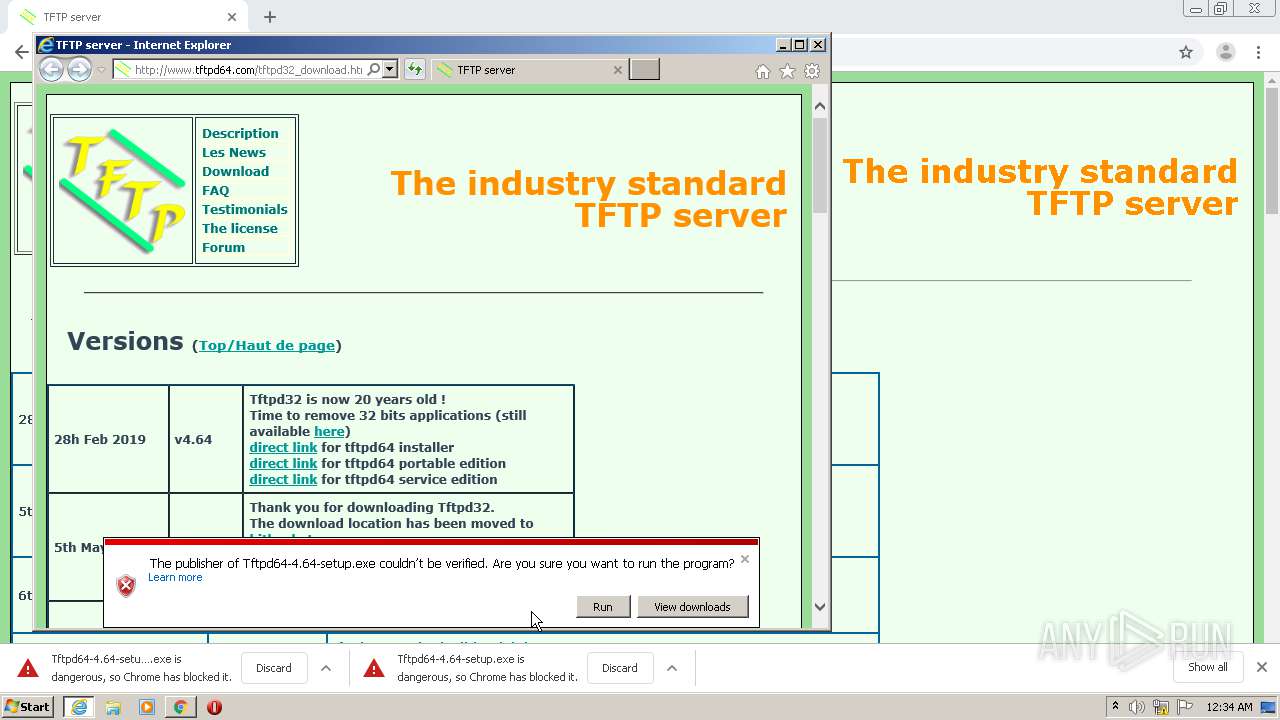This screenshot has width=1280, height=720.
Task: Show hidden tray icons arrow
Action: tap(1114, 707)
